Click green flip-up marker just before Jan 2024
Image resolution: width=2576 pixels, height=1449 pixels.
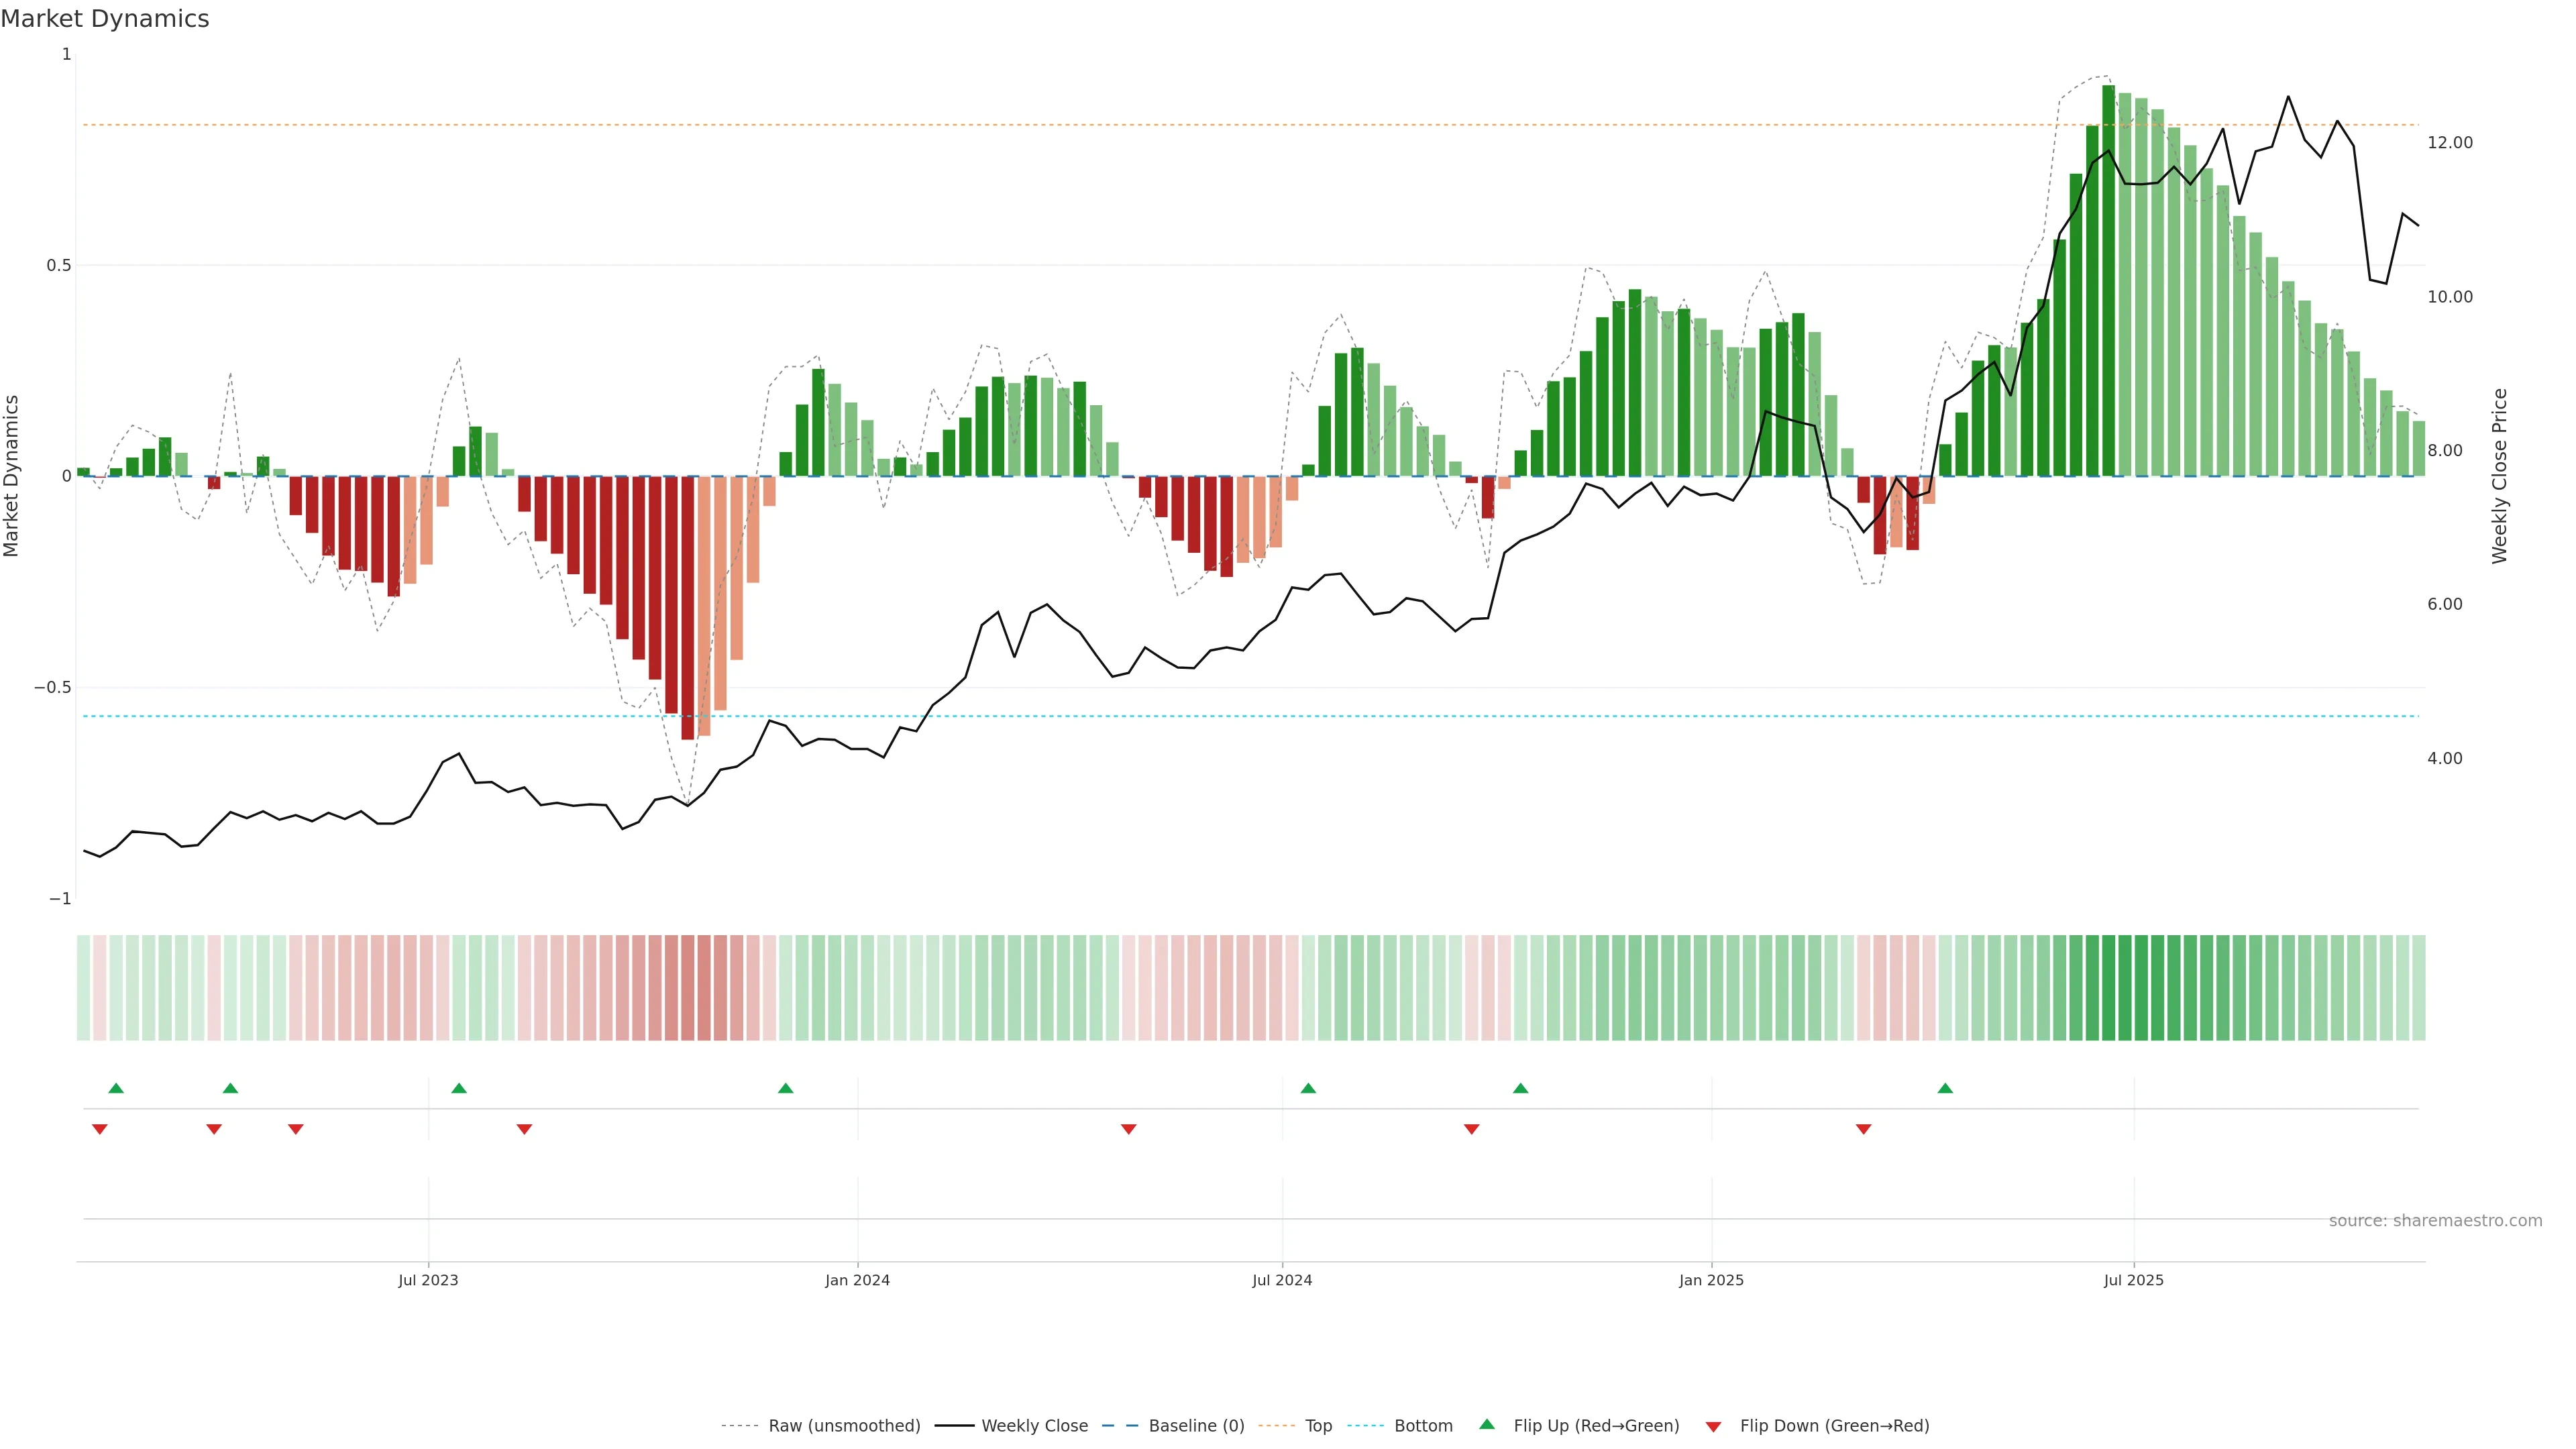(x=785, y=1088)
